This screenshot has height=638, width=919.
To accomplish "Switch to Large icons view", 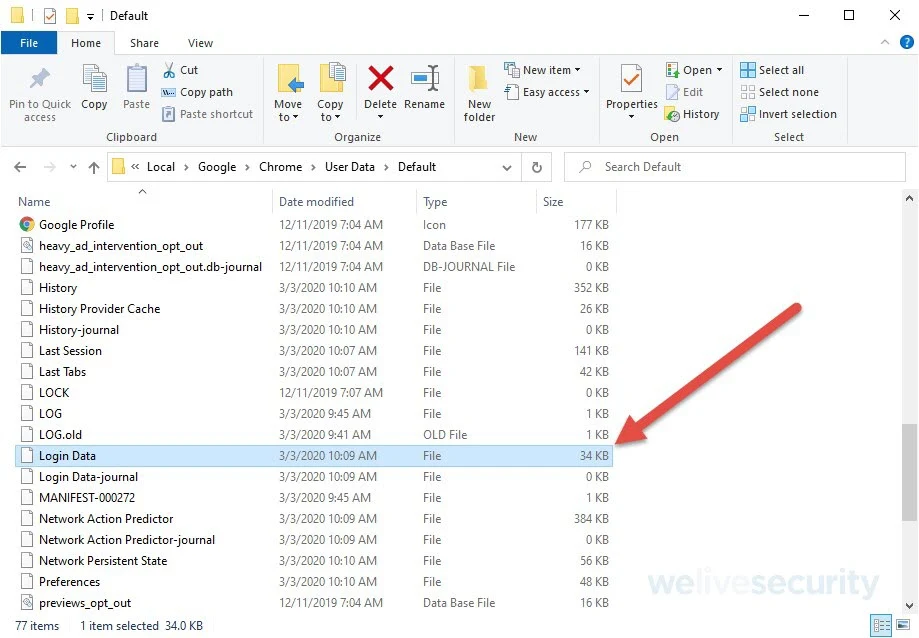I will pos(903,625).
